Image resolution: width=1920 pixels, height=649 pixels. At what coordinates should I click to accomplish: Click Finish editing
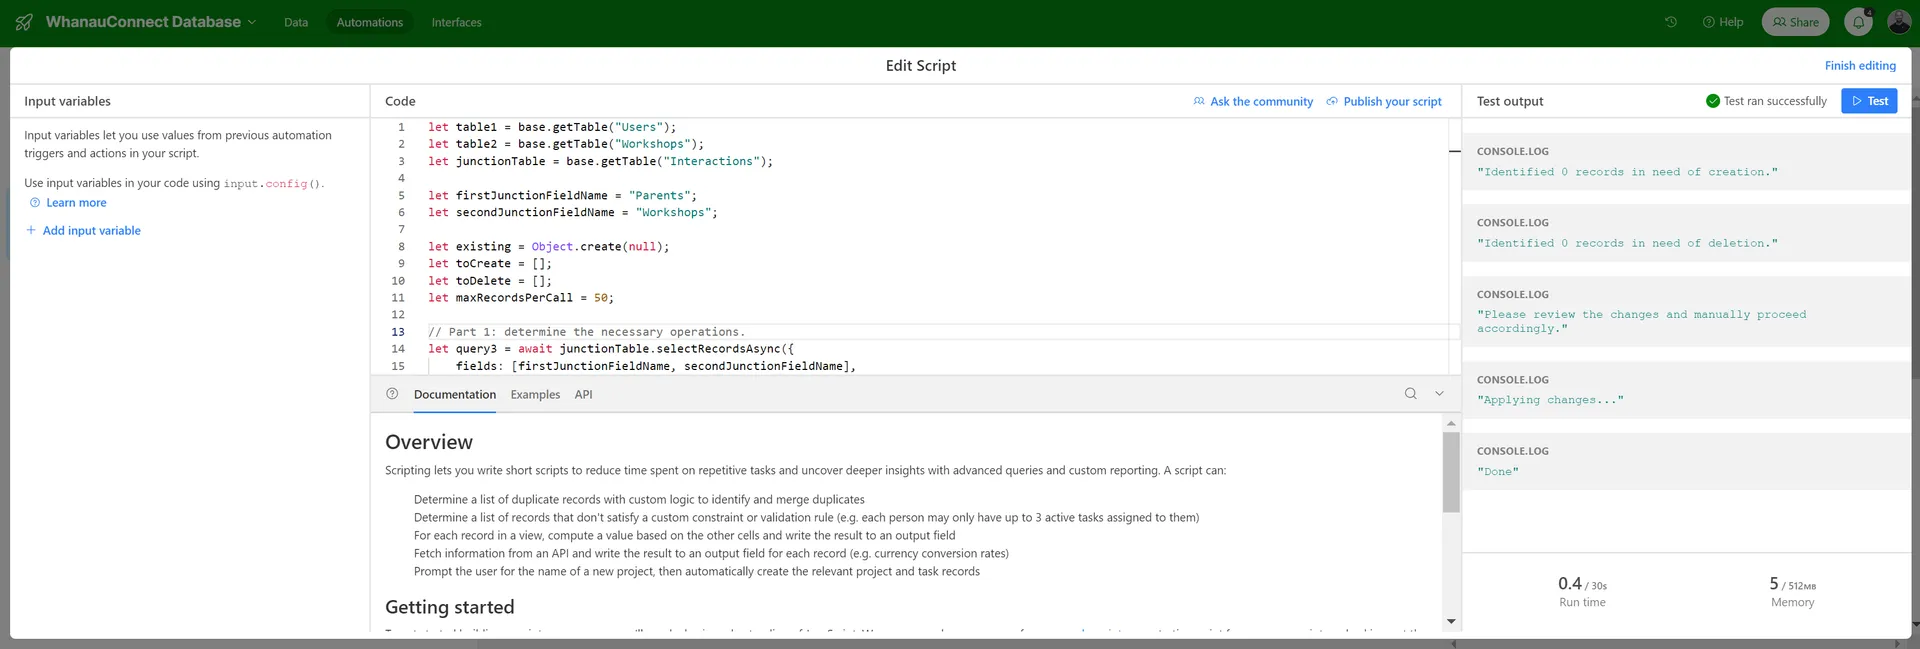click(x=1860, y=66)
